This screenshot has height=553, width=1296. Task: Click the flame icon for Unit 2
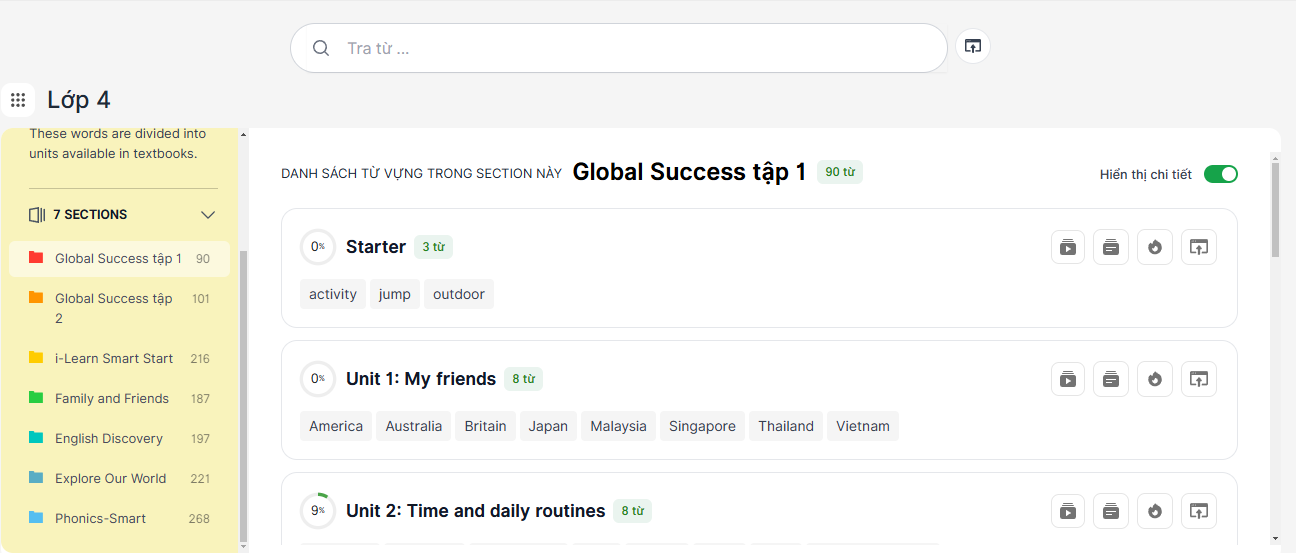tap(1155, 511)
